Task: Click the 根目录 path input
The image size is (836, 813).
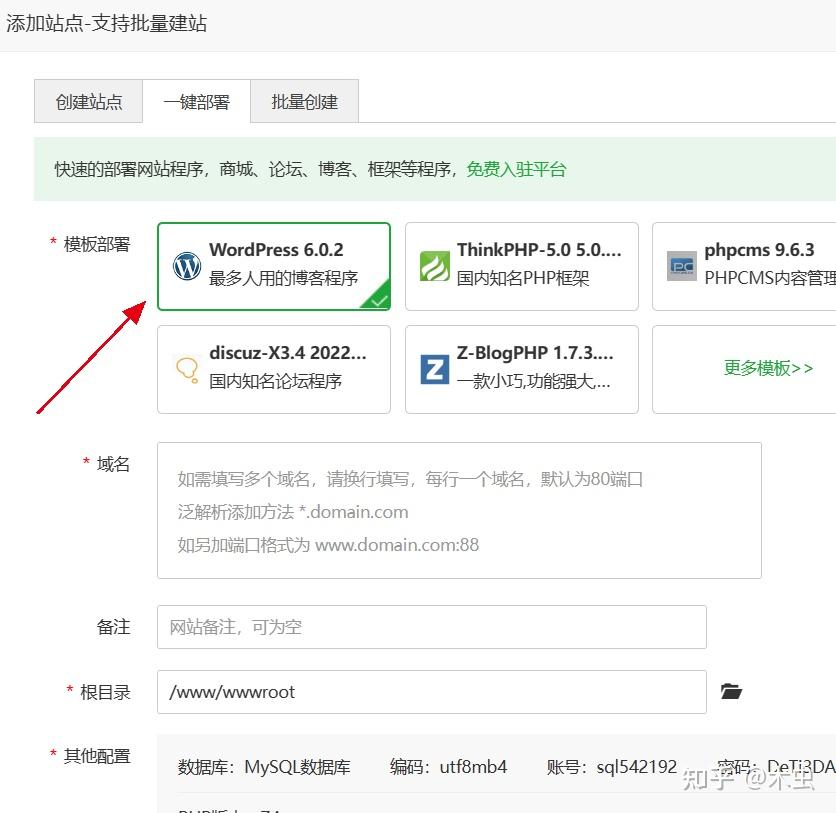Action: click(432, 692)
